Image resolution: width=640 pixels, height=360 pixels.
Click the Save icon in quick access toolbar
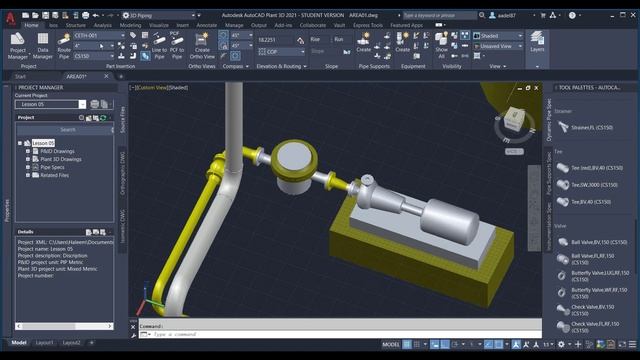(x=45, y=15)
